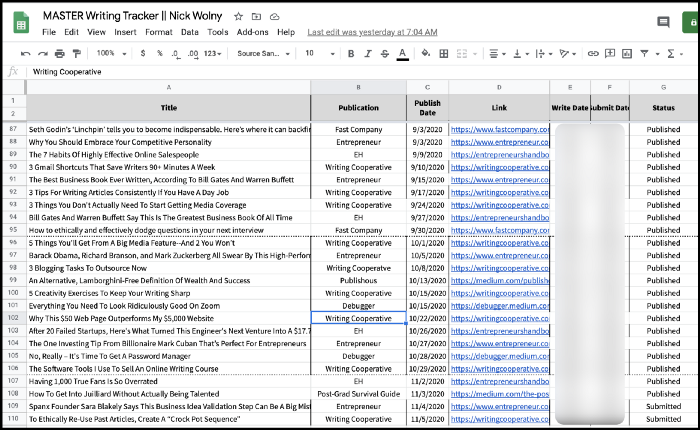Click the cloud save status icon

click(275, 17)
